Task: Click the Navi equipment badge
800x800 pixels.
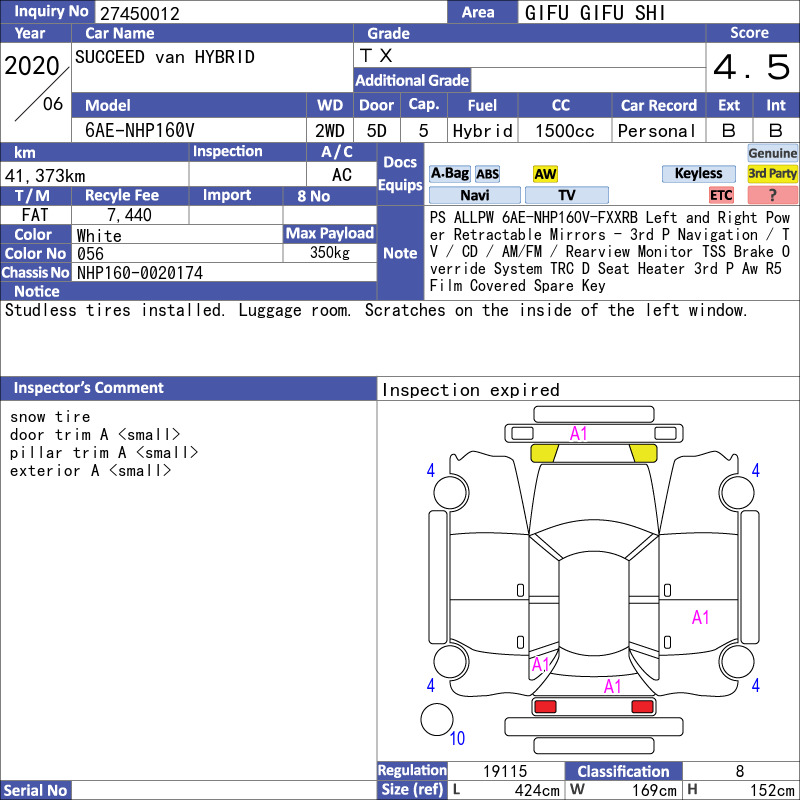Action: (x=474, y=195)
